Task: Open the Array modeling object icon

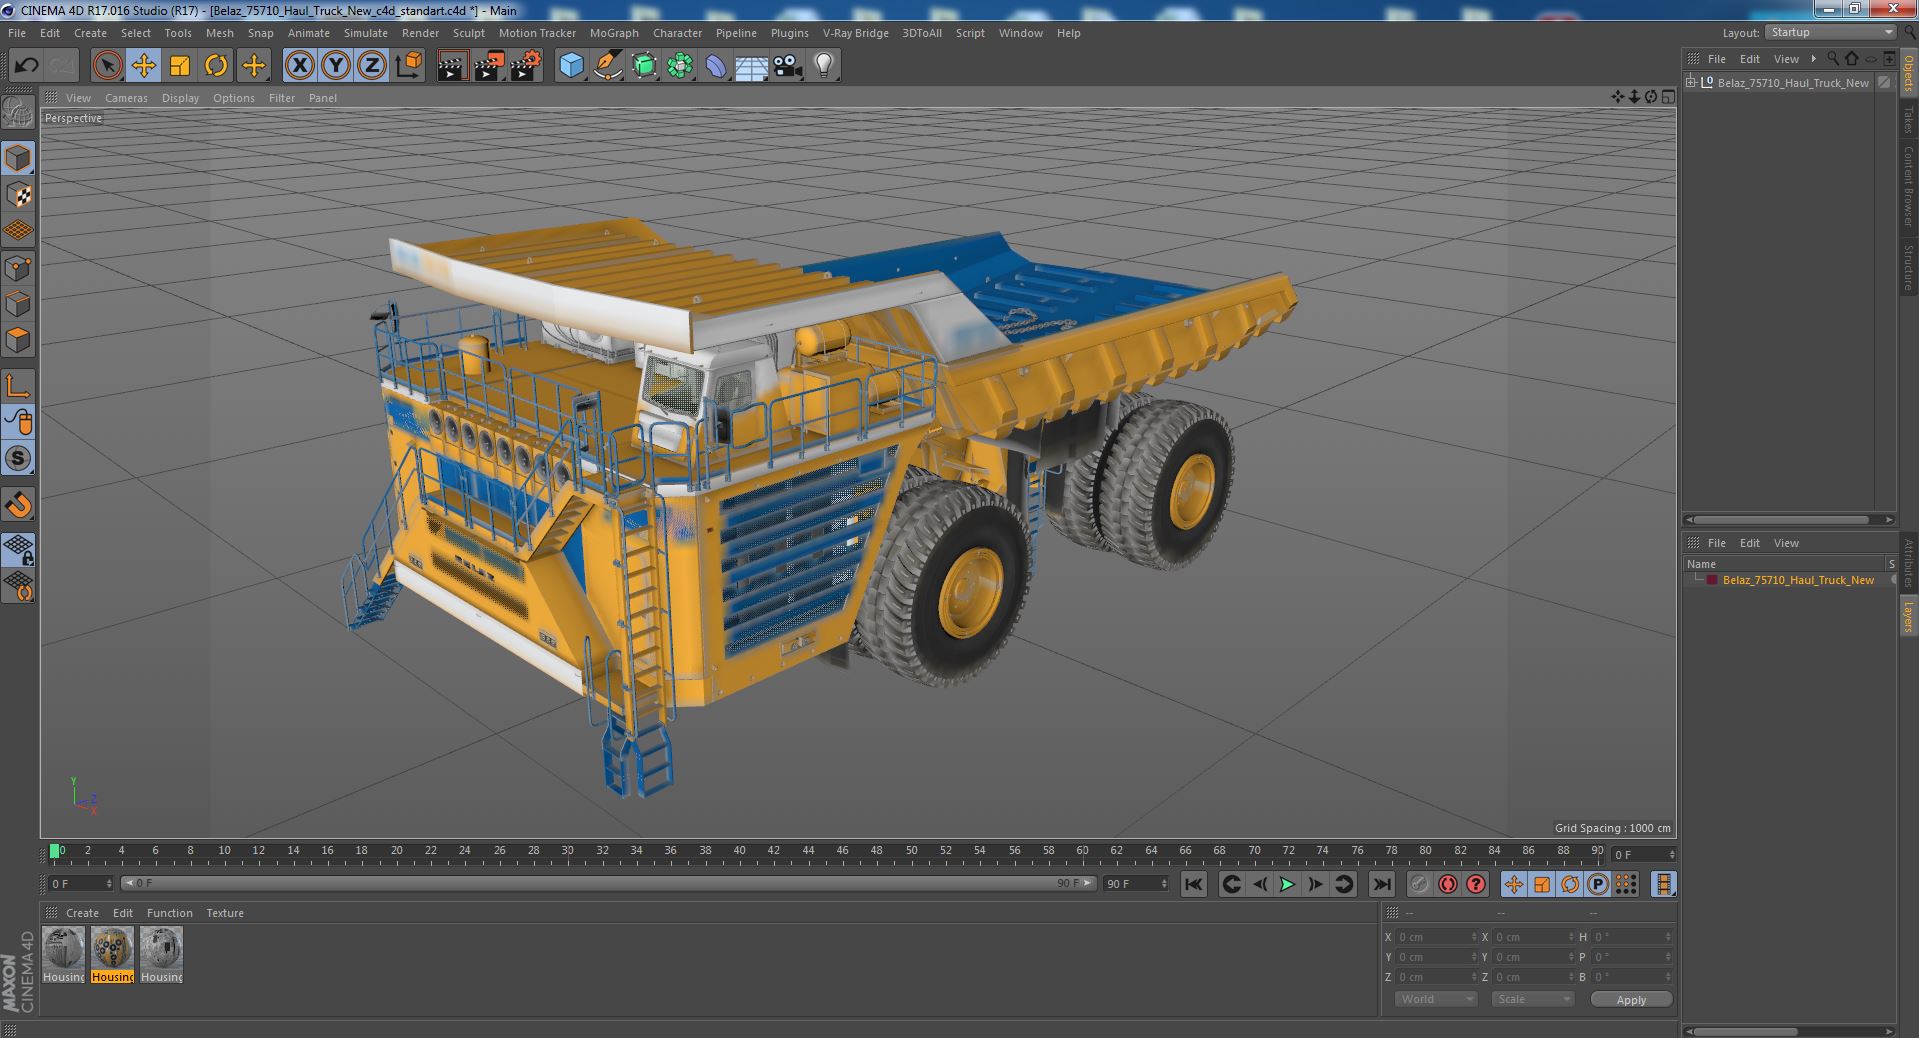Action: coord(680,66)
